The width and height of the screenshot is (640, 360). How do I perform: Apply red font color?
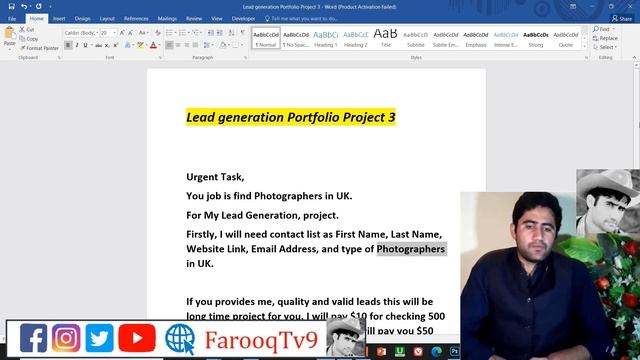click(x=153, y=45)
